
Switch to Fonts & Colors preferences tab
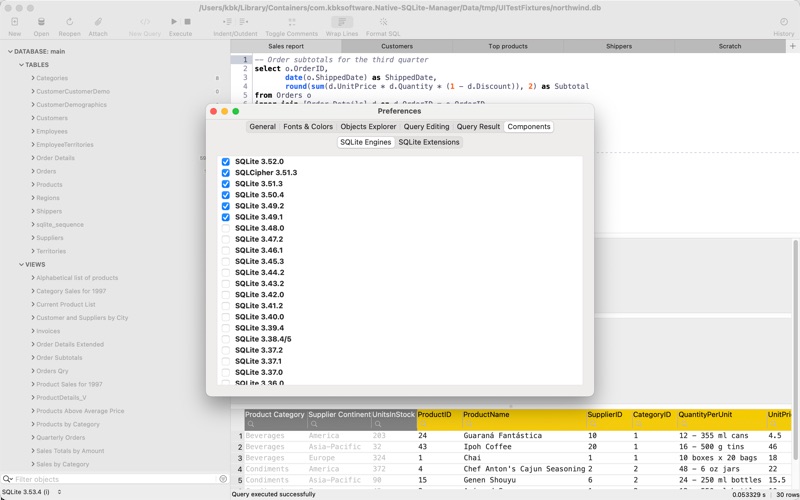pyautogui.click(x=308, y=127)
